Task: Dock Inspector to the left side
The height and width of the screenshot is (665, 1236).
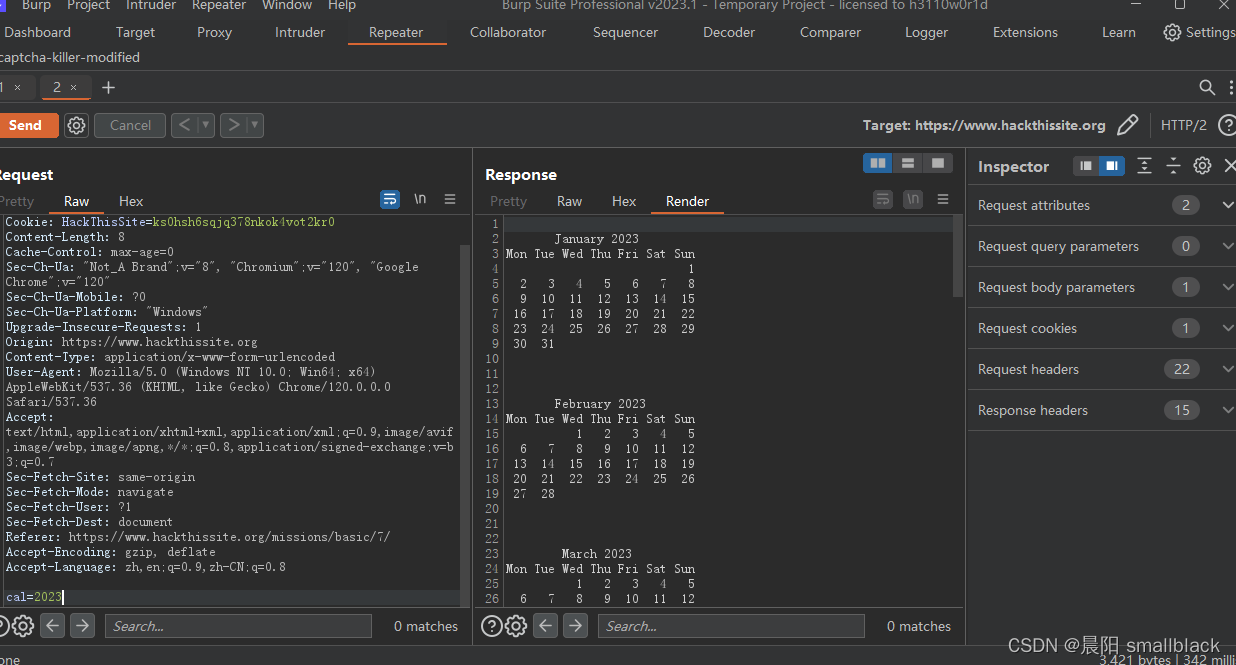Action: point(1086,166)
